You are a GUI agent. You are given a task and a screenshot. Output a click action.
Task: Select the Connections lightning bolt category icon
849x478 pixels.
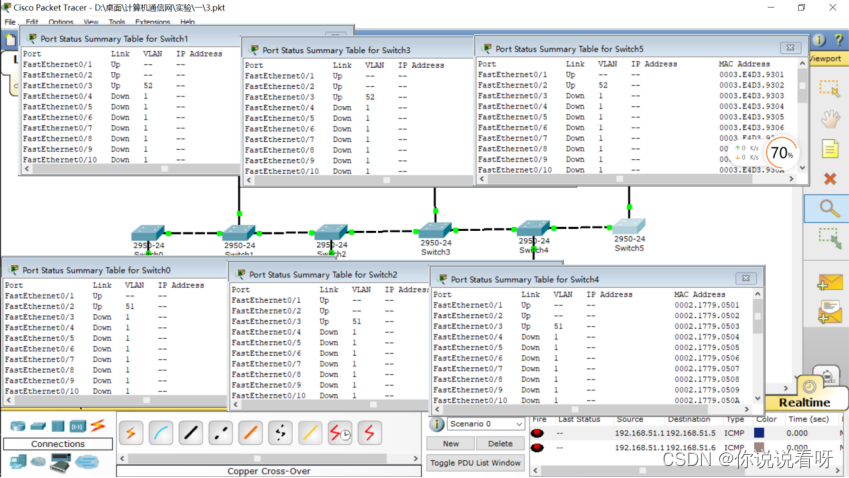point(98,425)
